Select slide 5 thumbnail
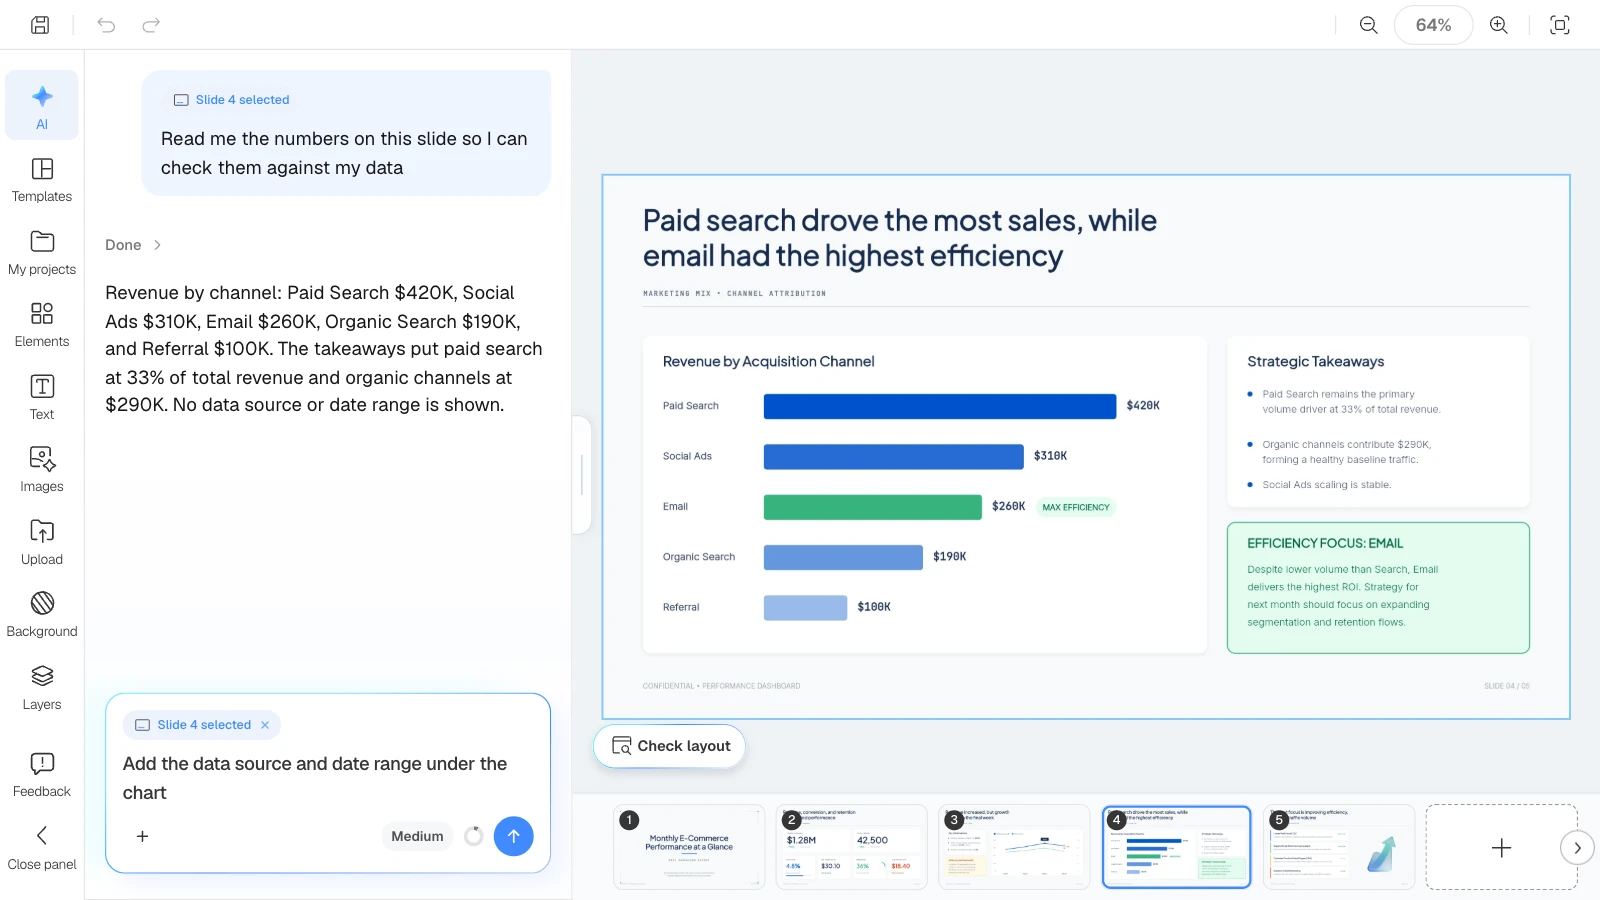Screen dimensions: 1600x900 [1339, 846]
